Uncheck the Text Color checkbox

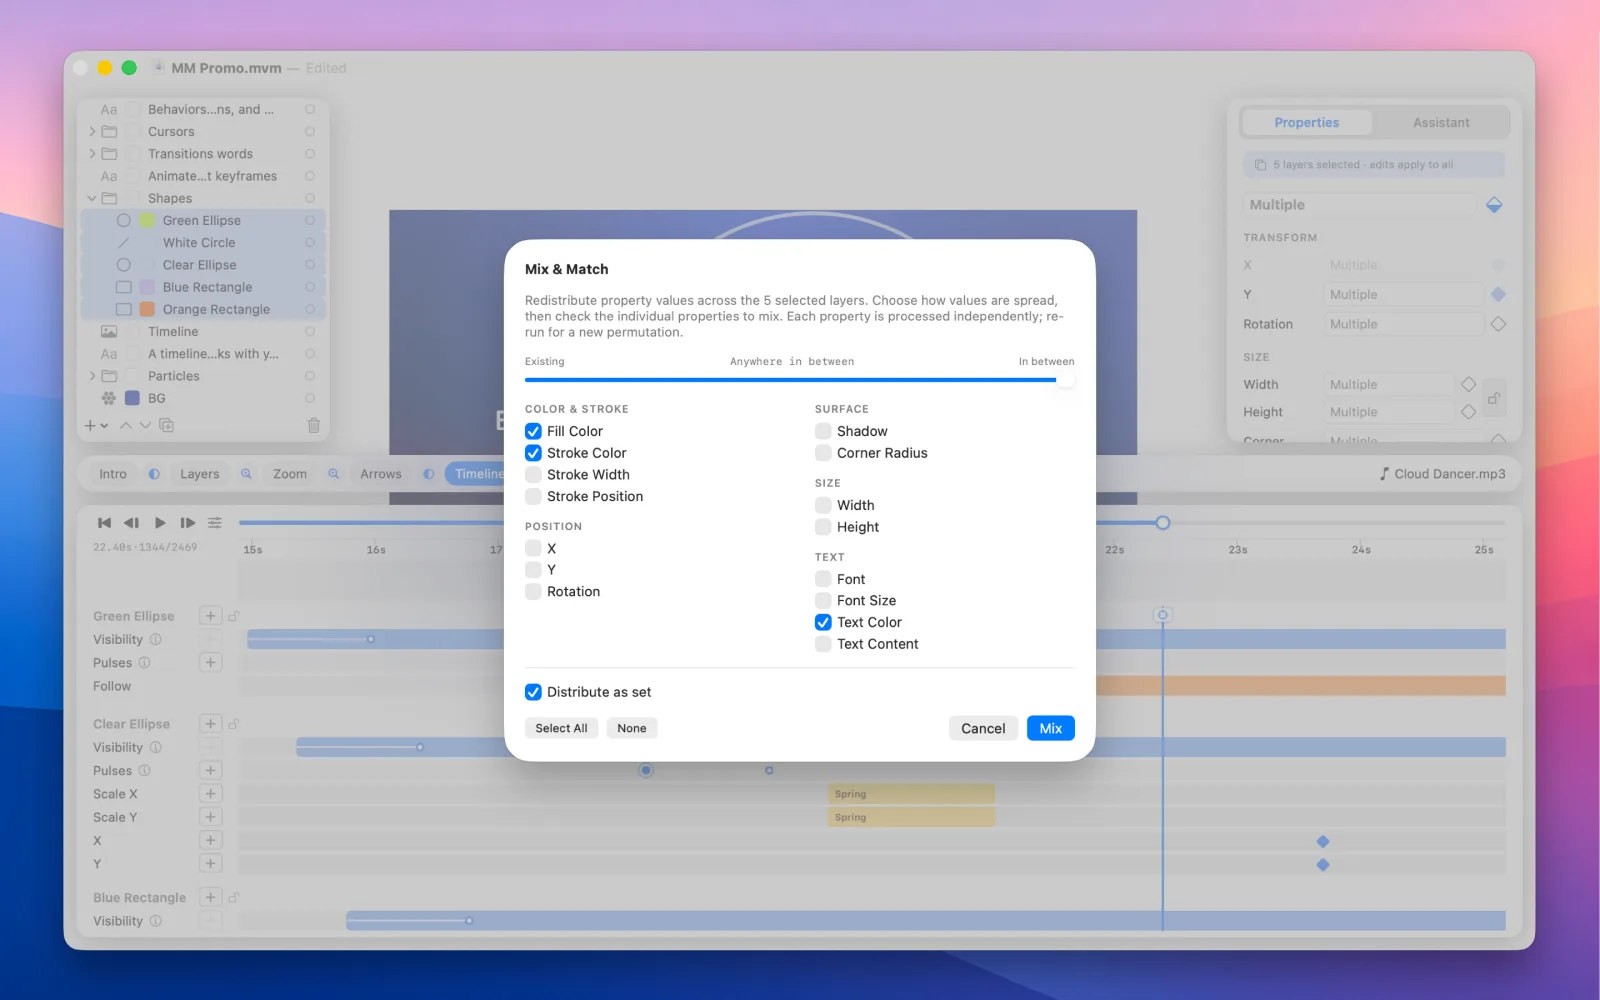coord(823,622)
